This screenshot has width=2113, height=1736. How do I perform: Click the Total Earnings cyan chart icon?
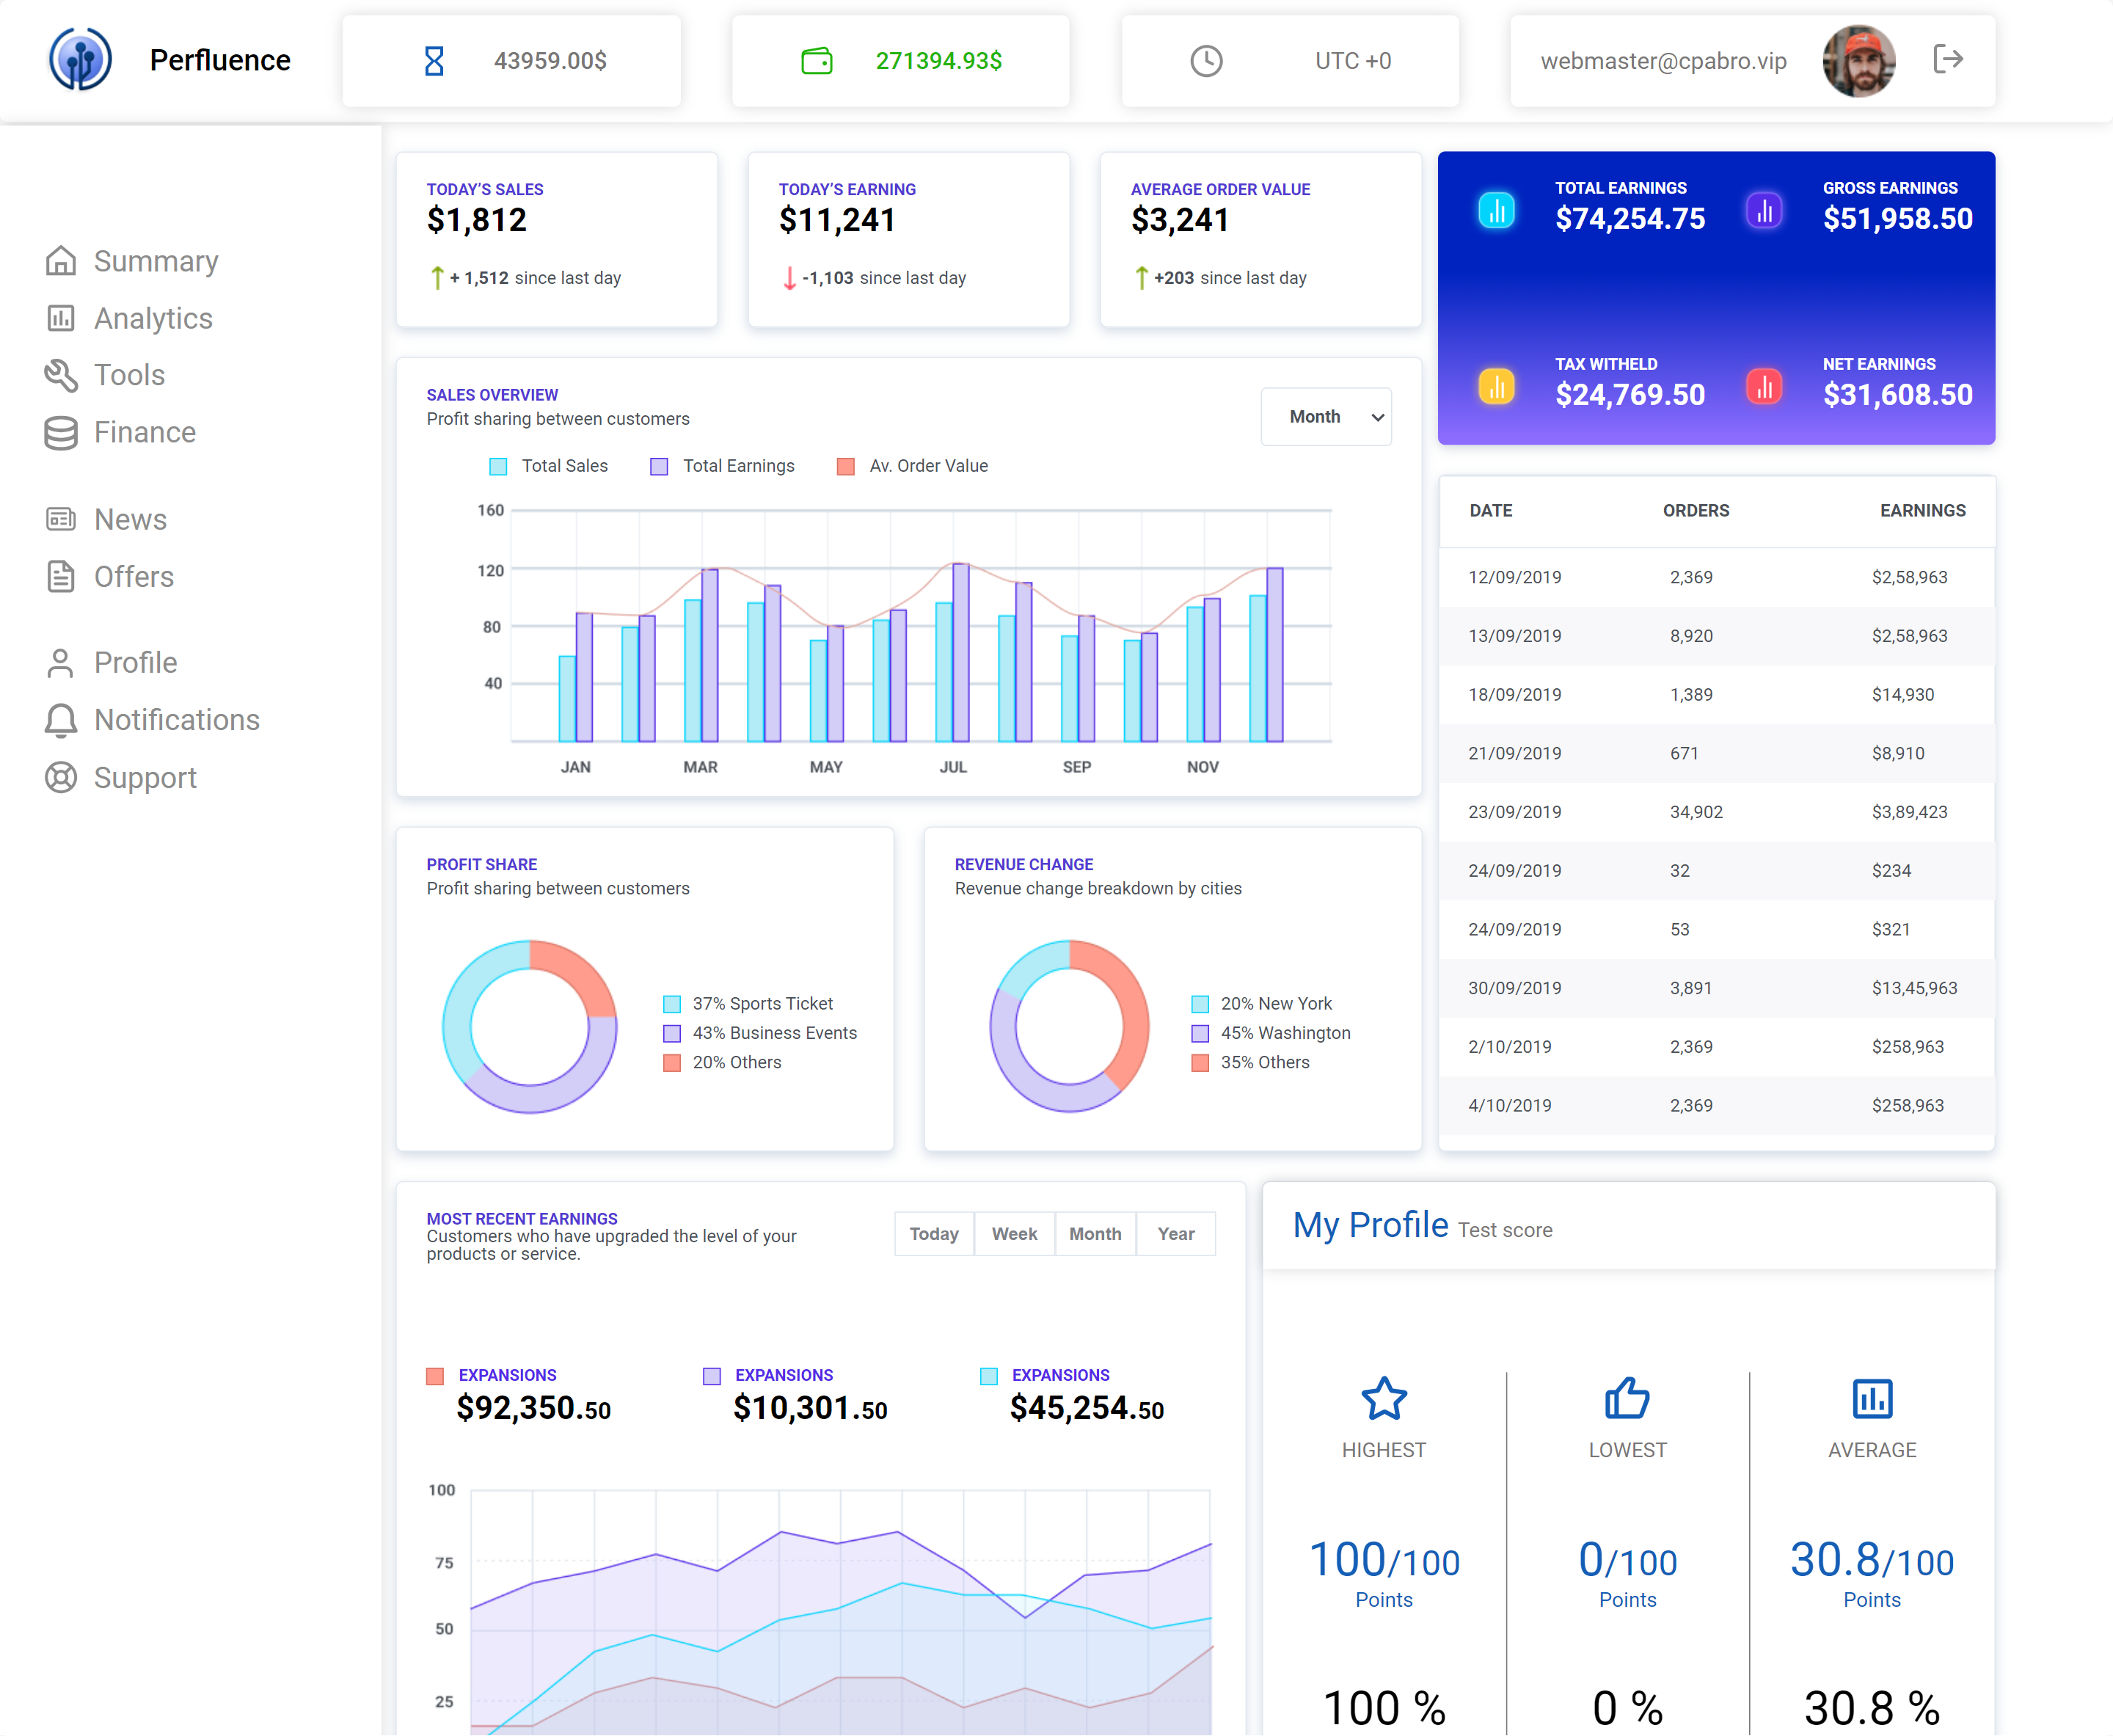coord(1496,210)
